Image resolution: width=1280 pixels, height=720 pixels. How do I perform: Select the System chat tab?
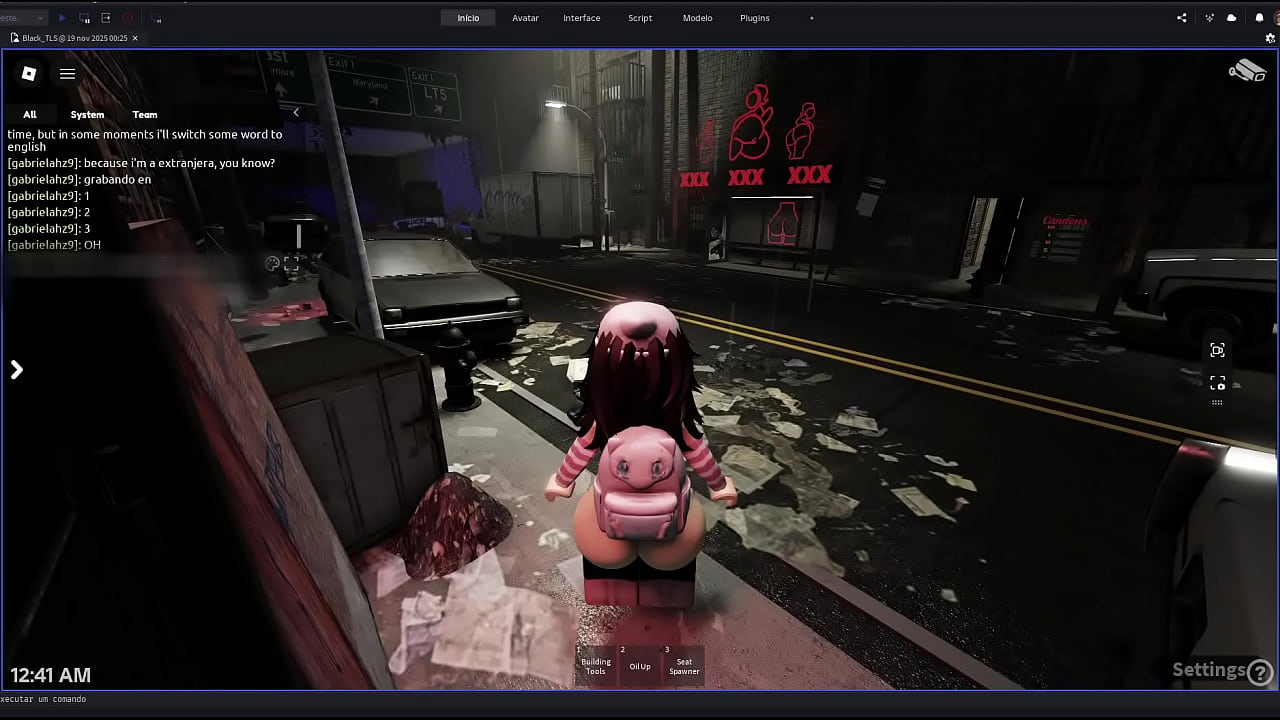[87, 114]
